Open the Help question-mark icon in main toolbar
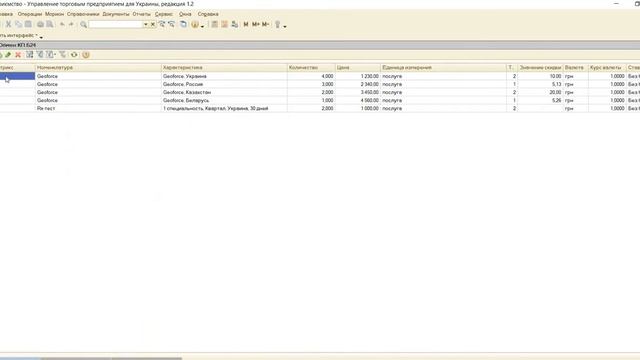This screenshot has width=640, height=360. [x=195, y=24]
